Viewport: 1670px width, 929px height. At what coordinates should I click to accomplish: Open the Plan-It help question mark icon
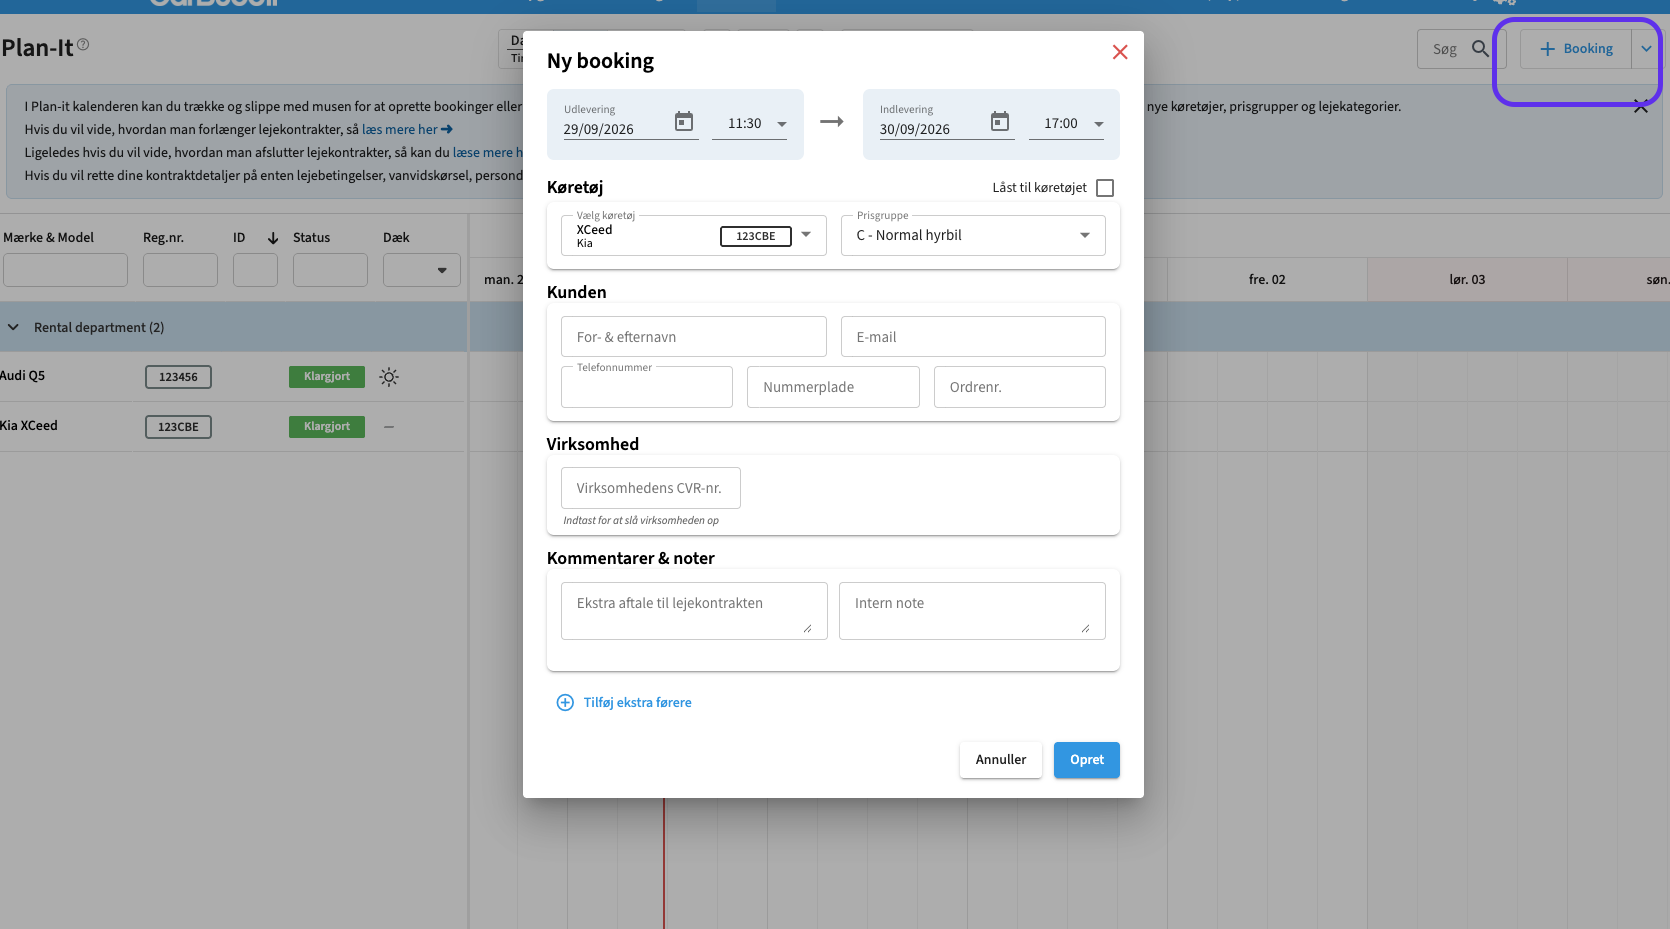tap(83, 44)
